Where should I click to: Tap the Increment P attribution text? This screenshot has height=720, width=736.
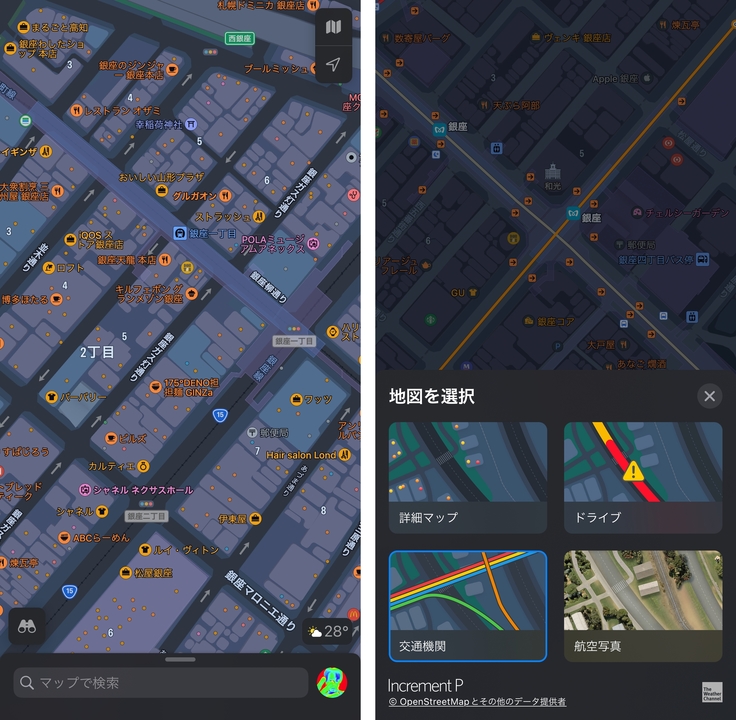[x=425, y=686]
